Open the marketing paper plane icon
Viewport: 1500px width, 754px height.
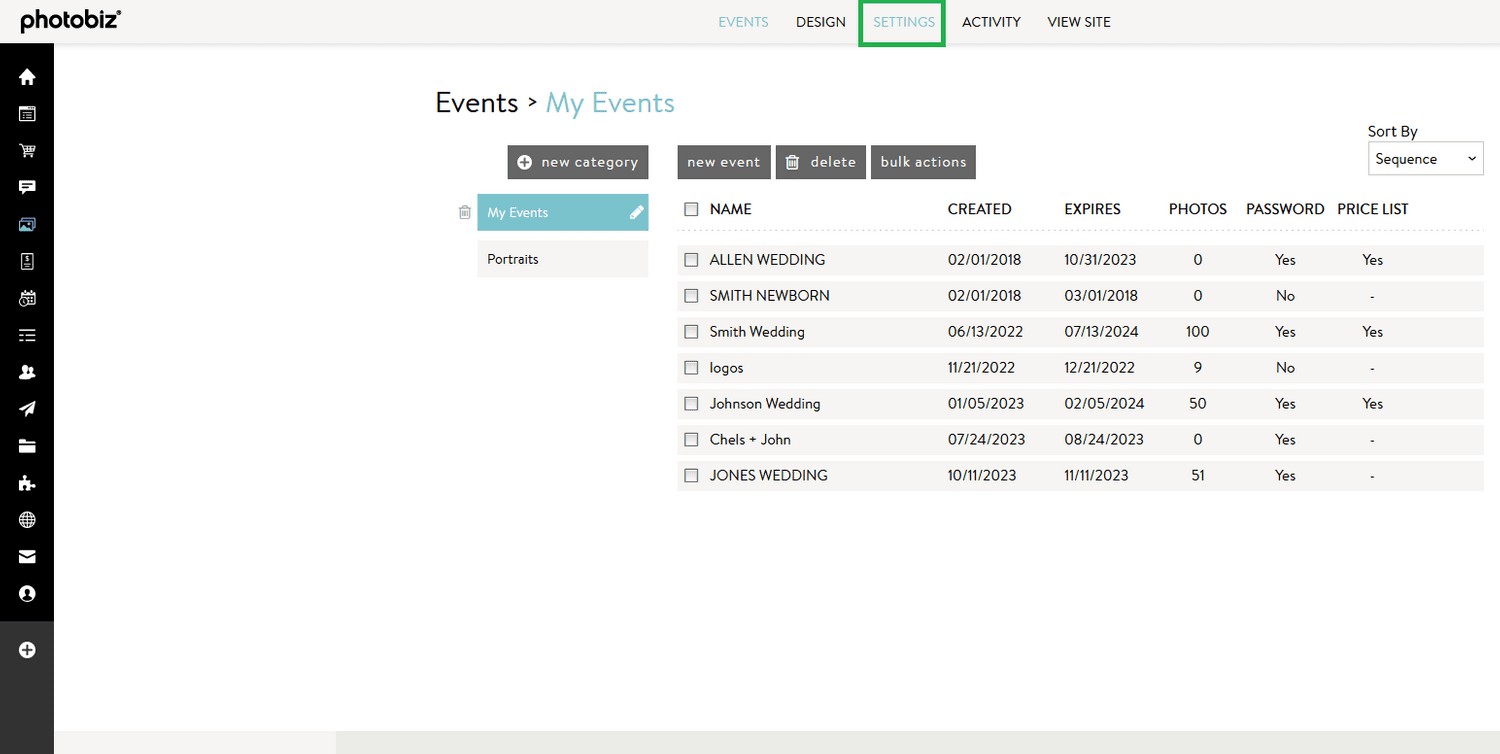(27, 409)
